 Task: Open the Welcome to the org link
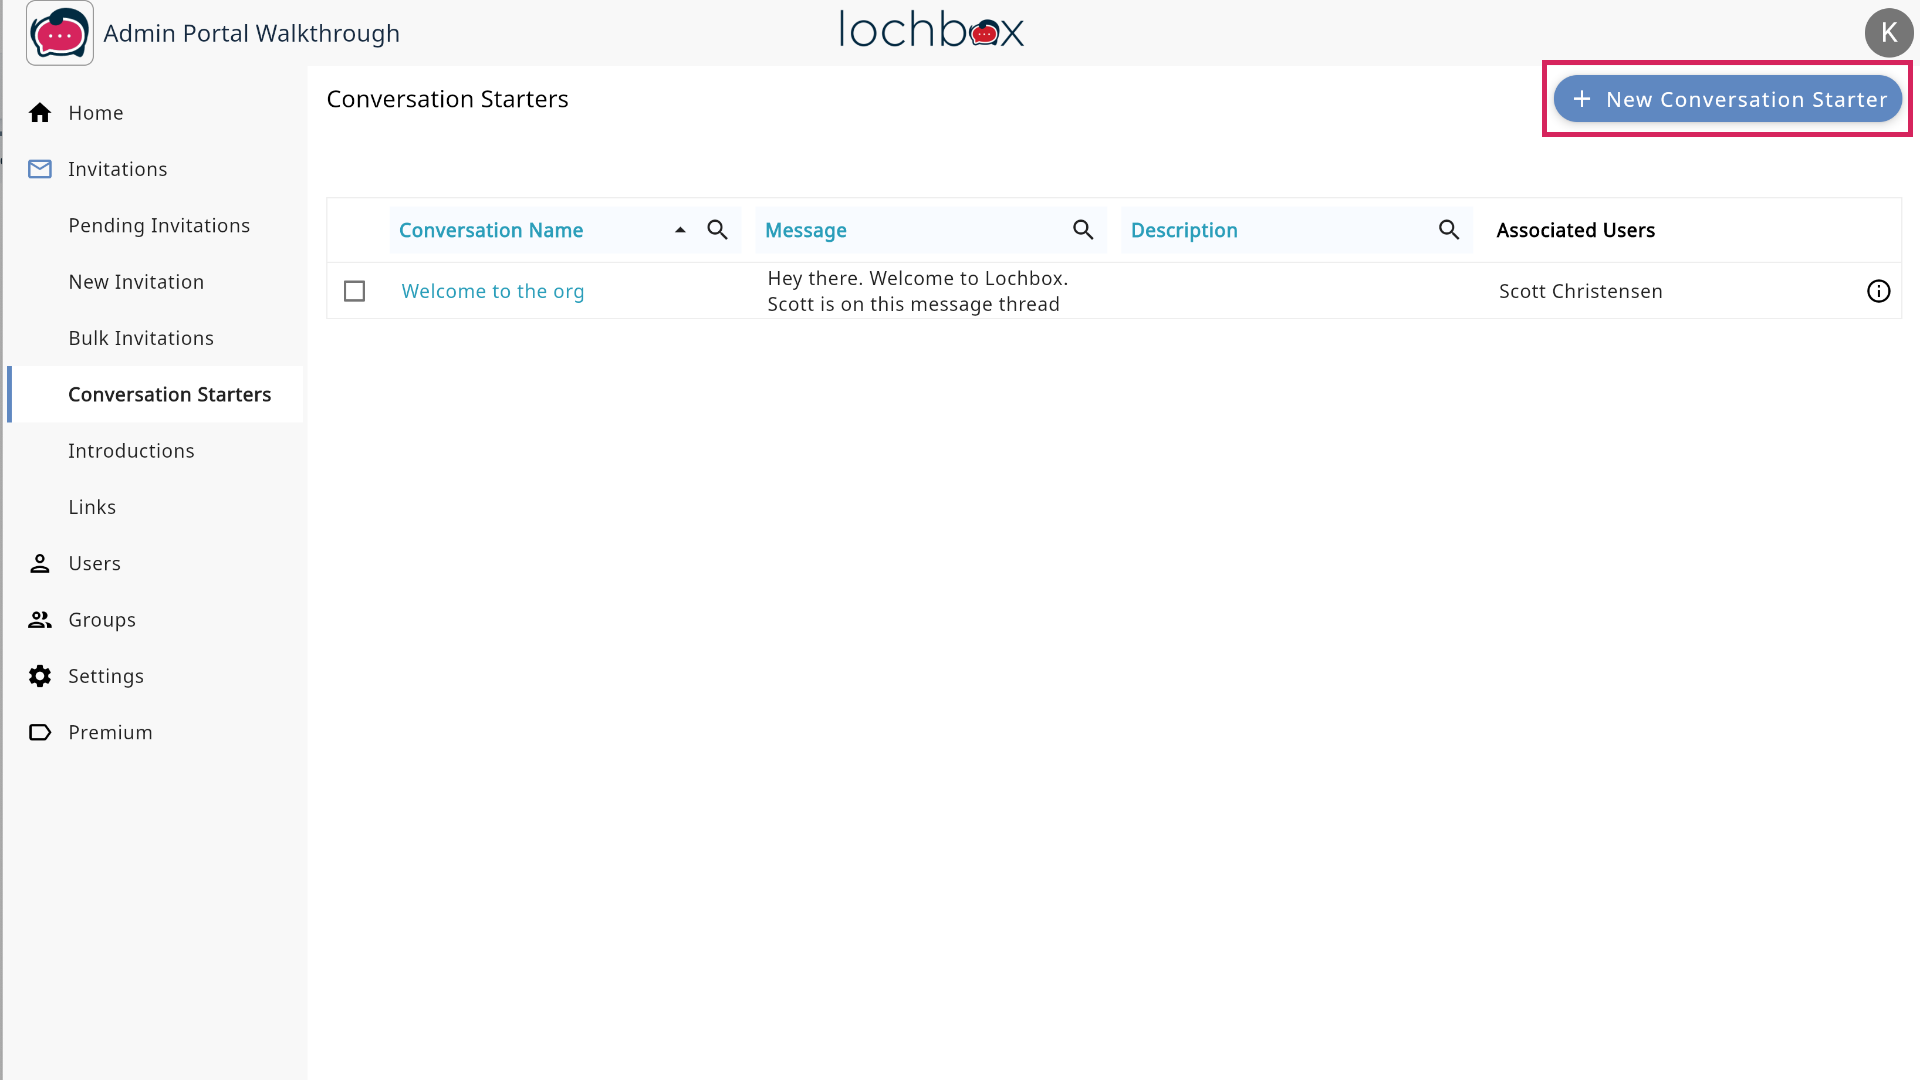click(x=493, y=291)
